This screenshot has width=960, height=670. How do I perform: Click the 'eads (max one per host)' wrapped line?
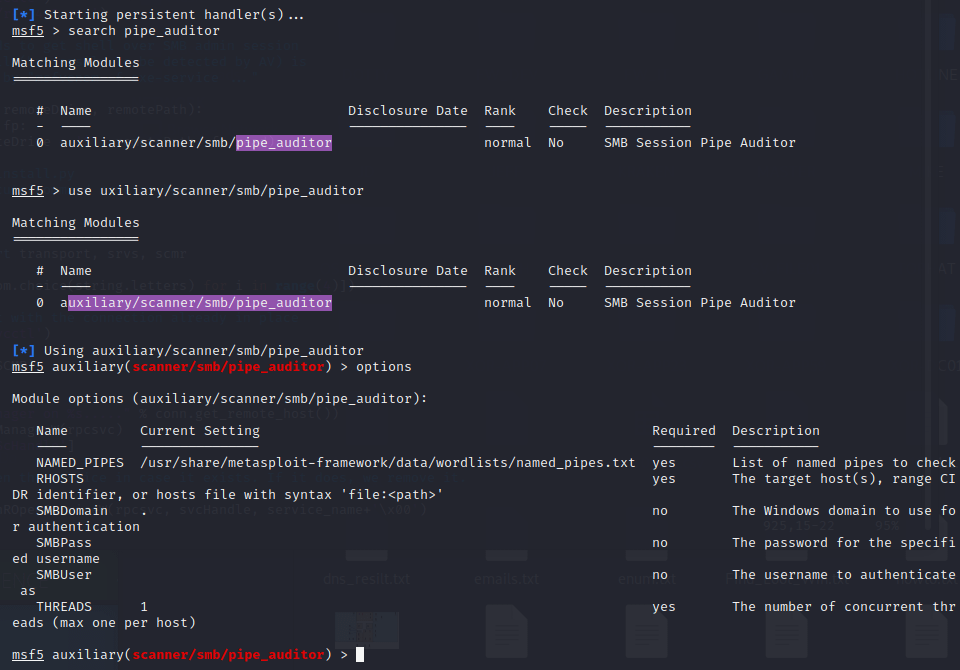coord(103,623)
